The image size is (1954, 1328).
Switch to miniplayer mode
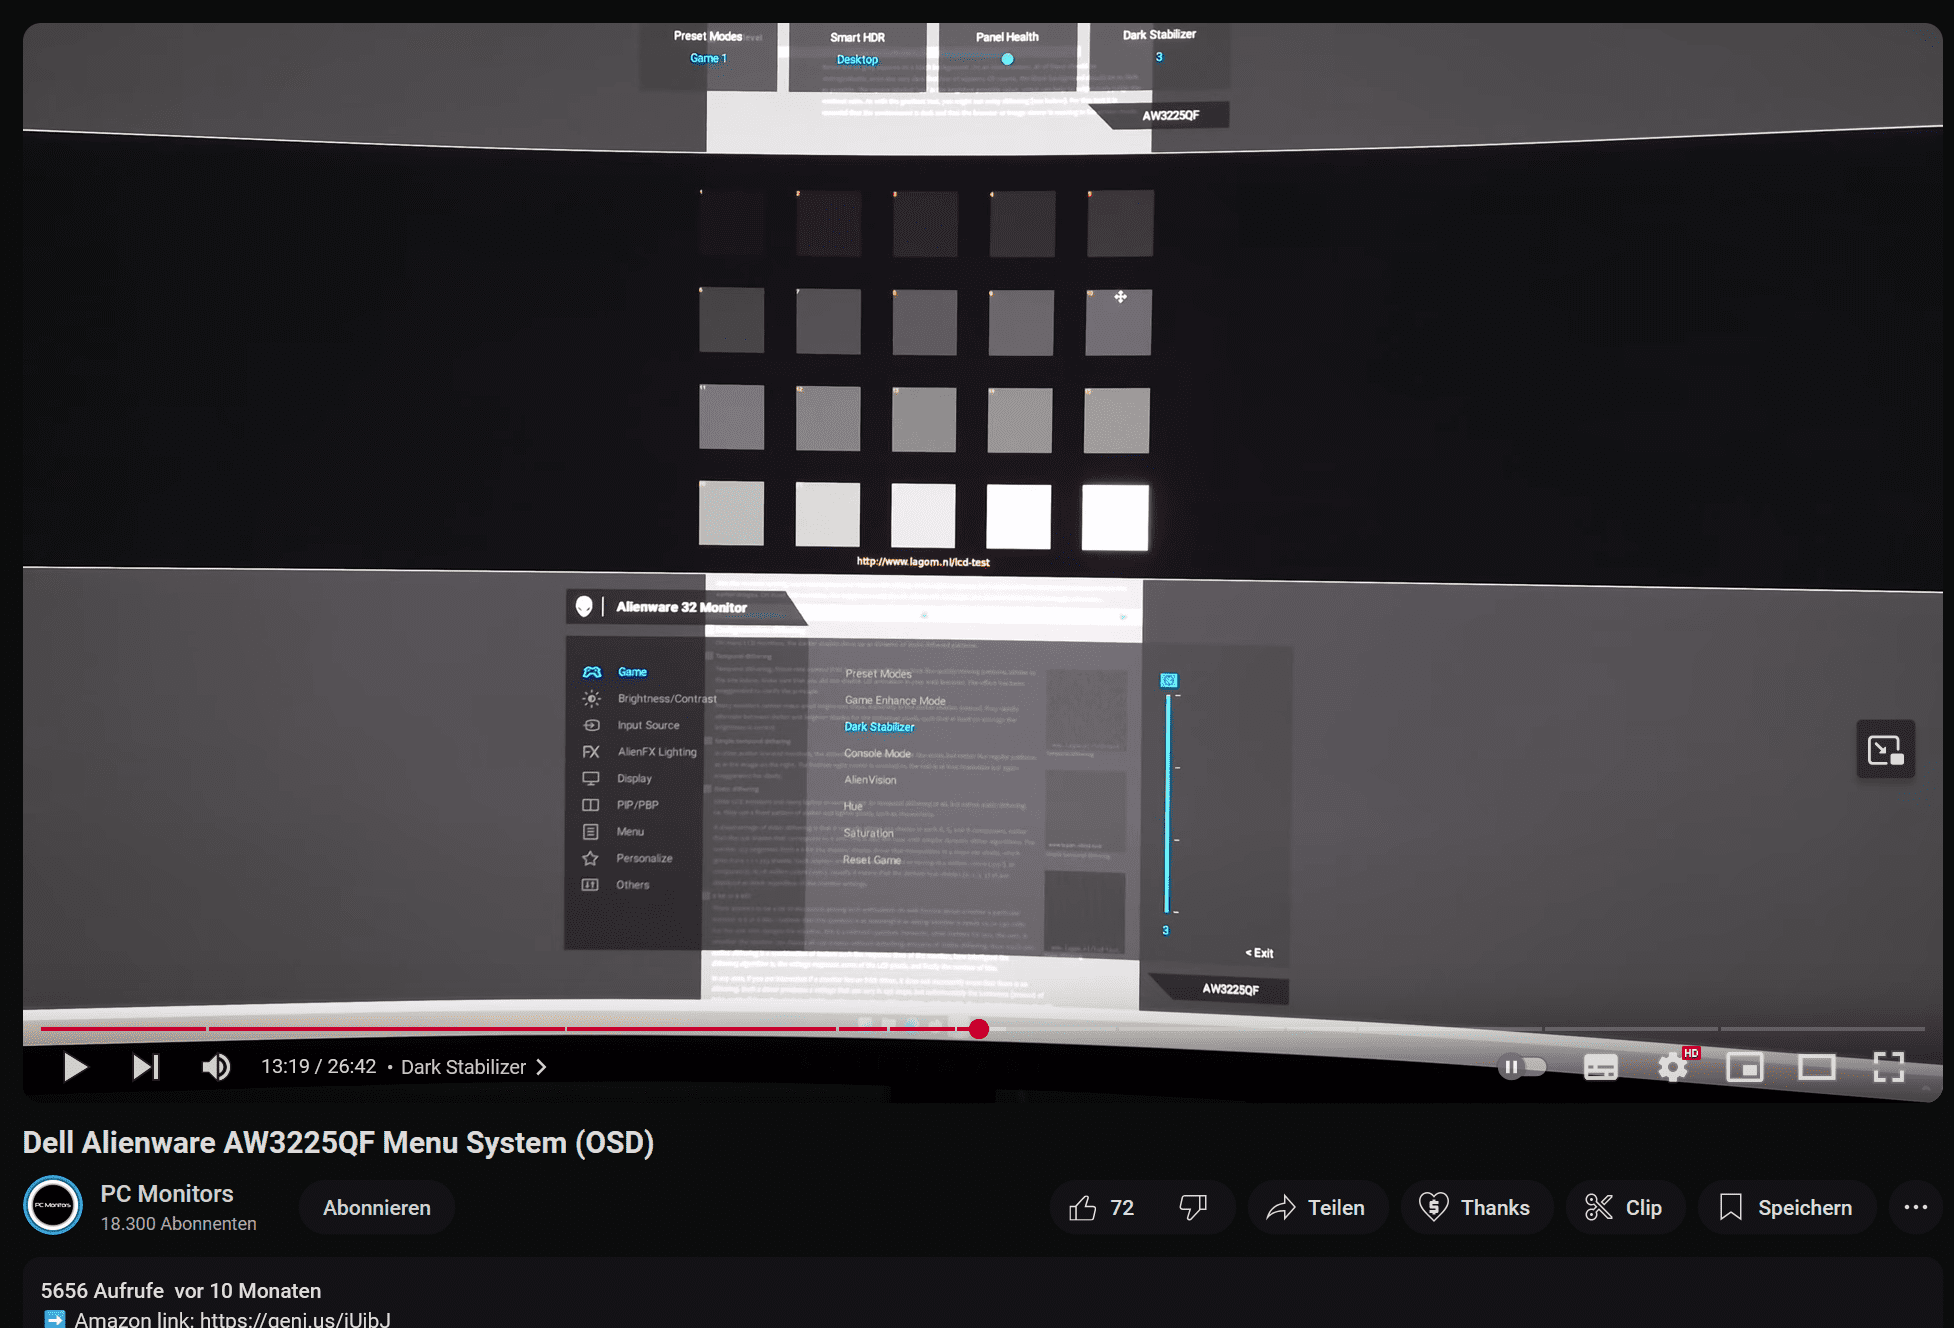pyautogui.click(x=1745, y=1067)
